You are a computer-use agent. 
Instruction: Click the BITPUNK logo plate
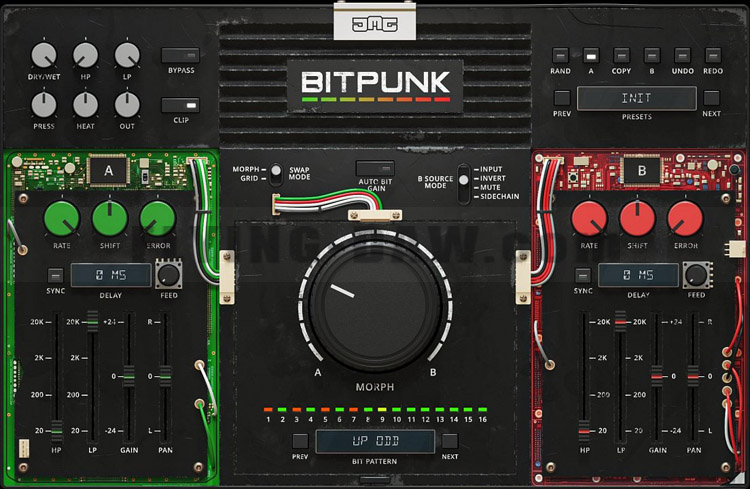click(x=375, y=86)
